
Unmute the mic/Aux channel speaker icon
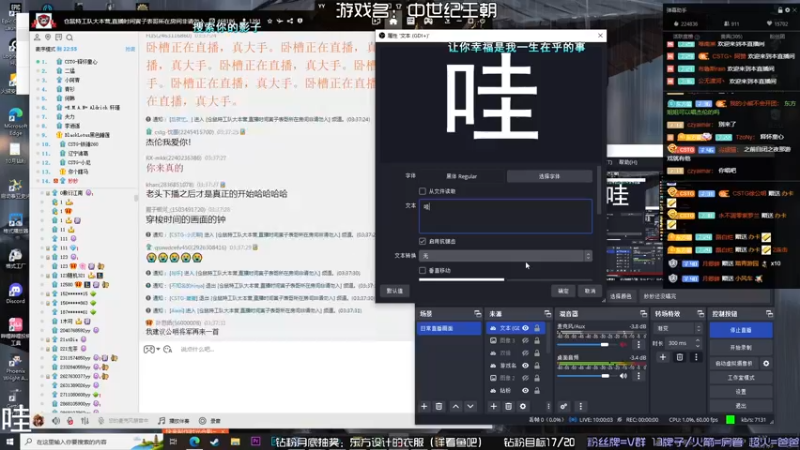(x=623, y=344)
